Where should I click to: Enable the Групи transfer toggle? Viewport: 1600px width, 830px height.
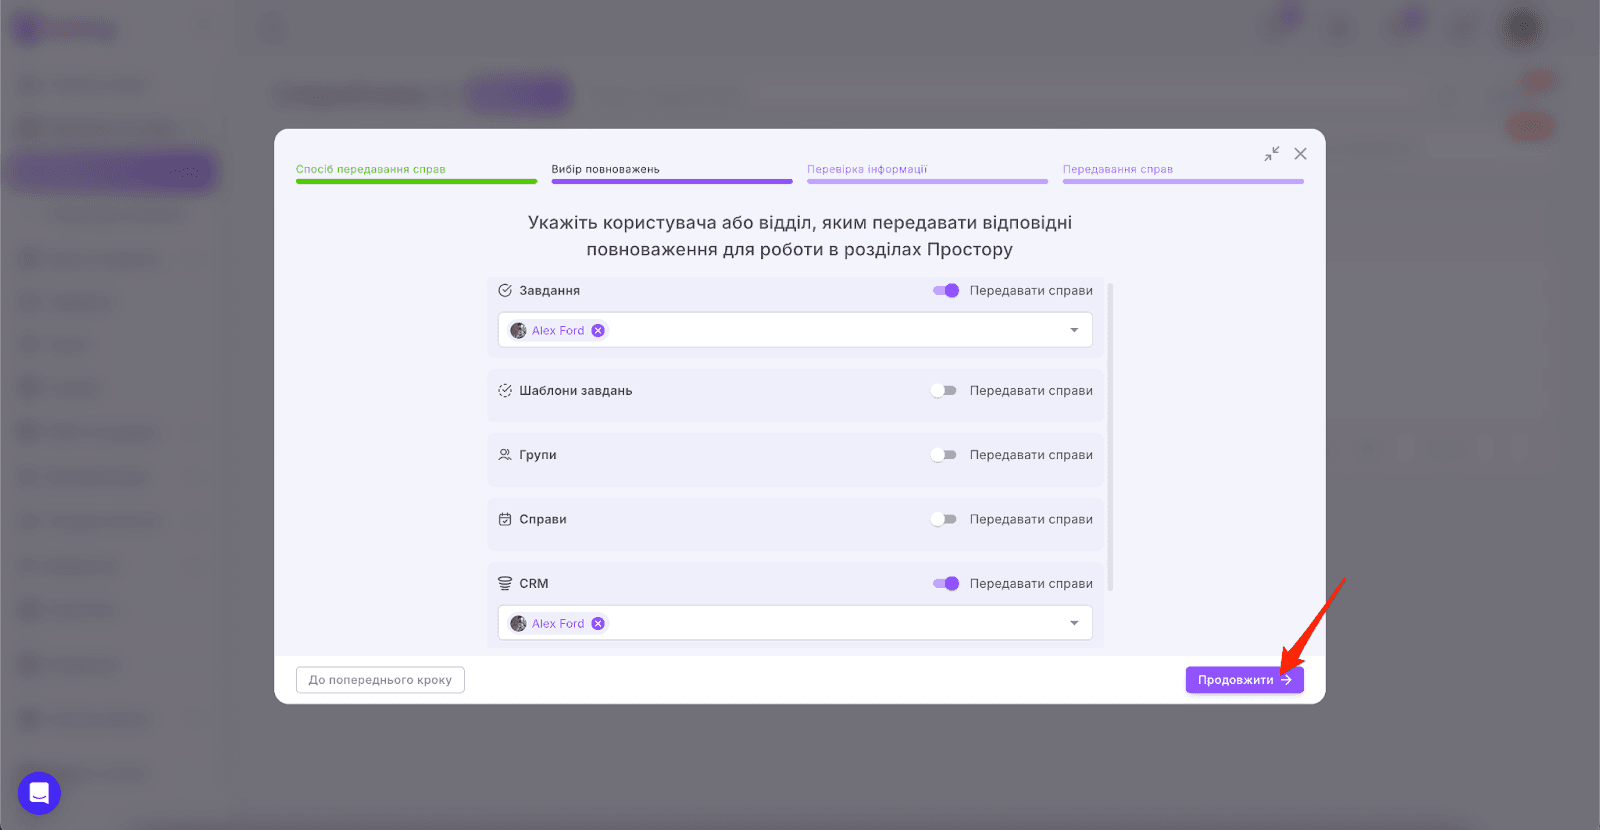click(944, 455)
